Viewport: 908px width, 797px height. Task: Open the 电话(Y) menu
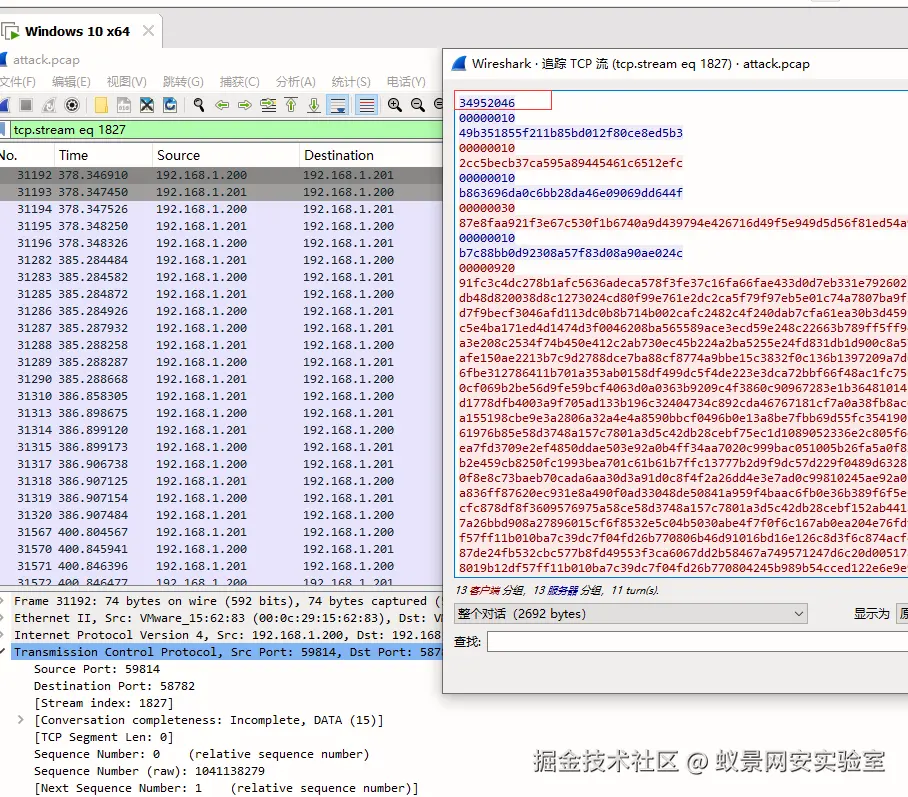[406, 82]
